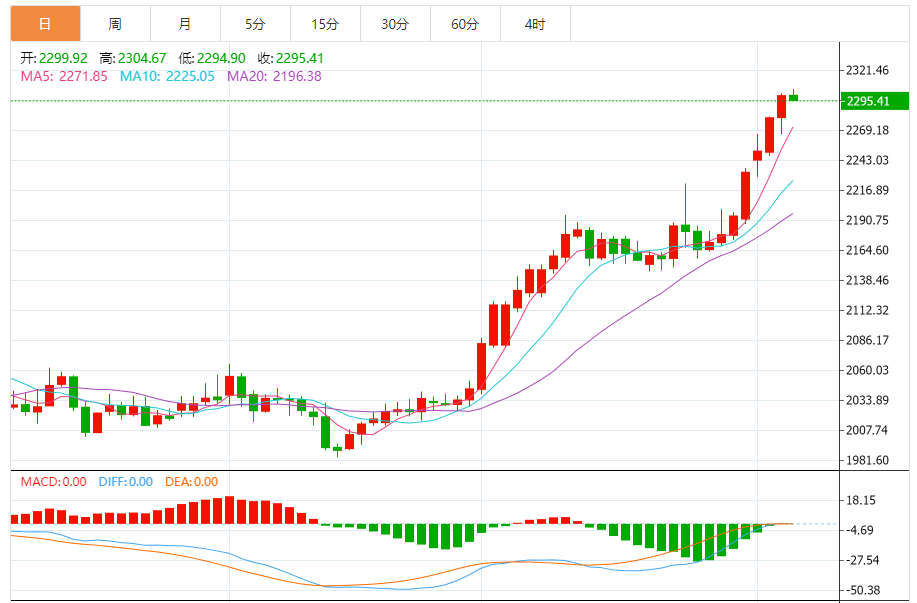Image resolution: width=917 pixels, height=603 pixels.
Task: Click the DEA:0.00 label
Action: pos(191,481)
